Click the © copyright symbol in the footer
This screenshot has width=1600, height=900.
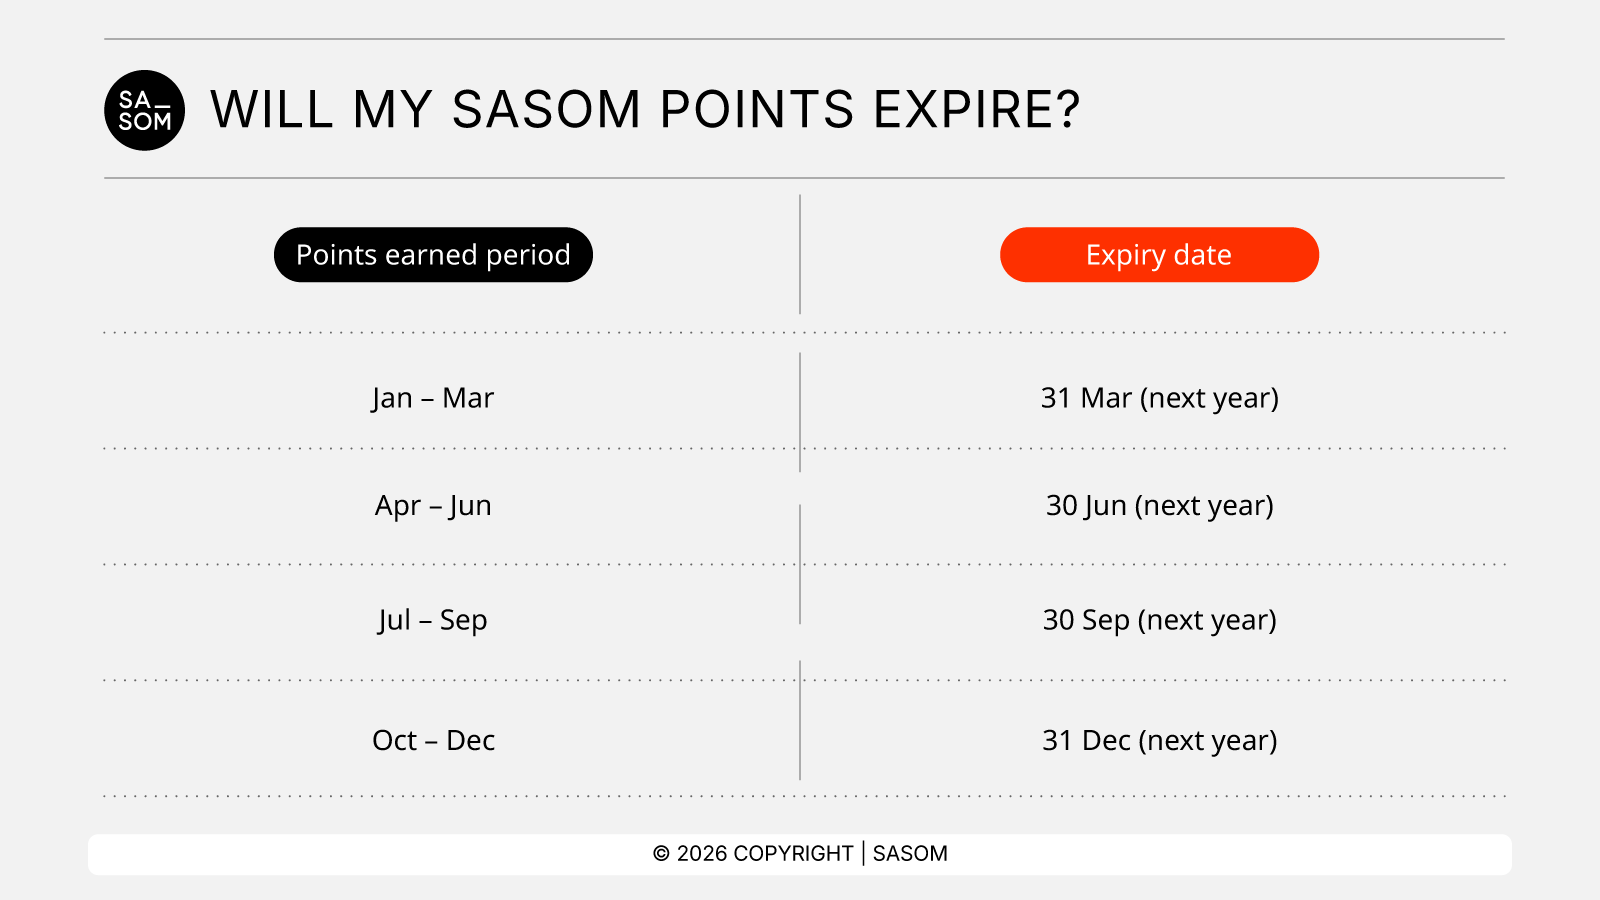point(661,854)
